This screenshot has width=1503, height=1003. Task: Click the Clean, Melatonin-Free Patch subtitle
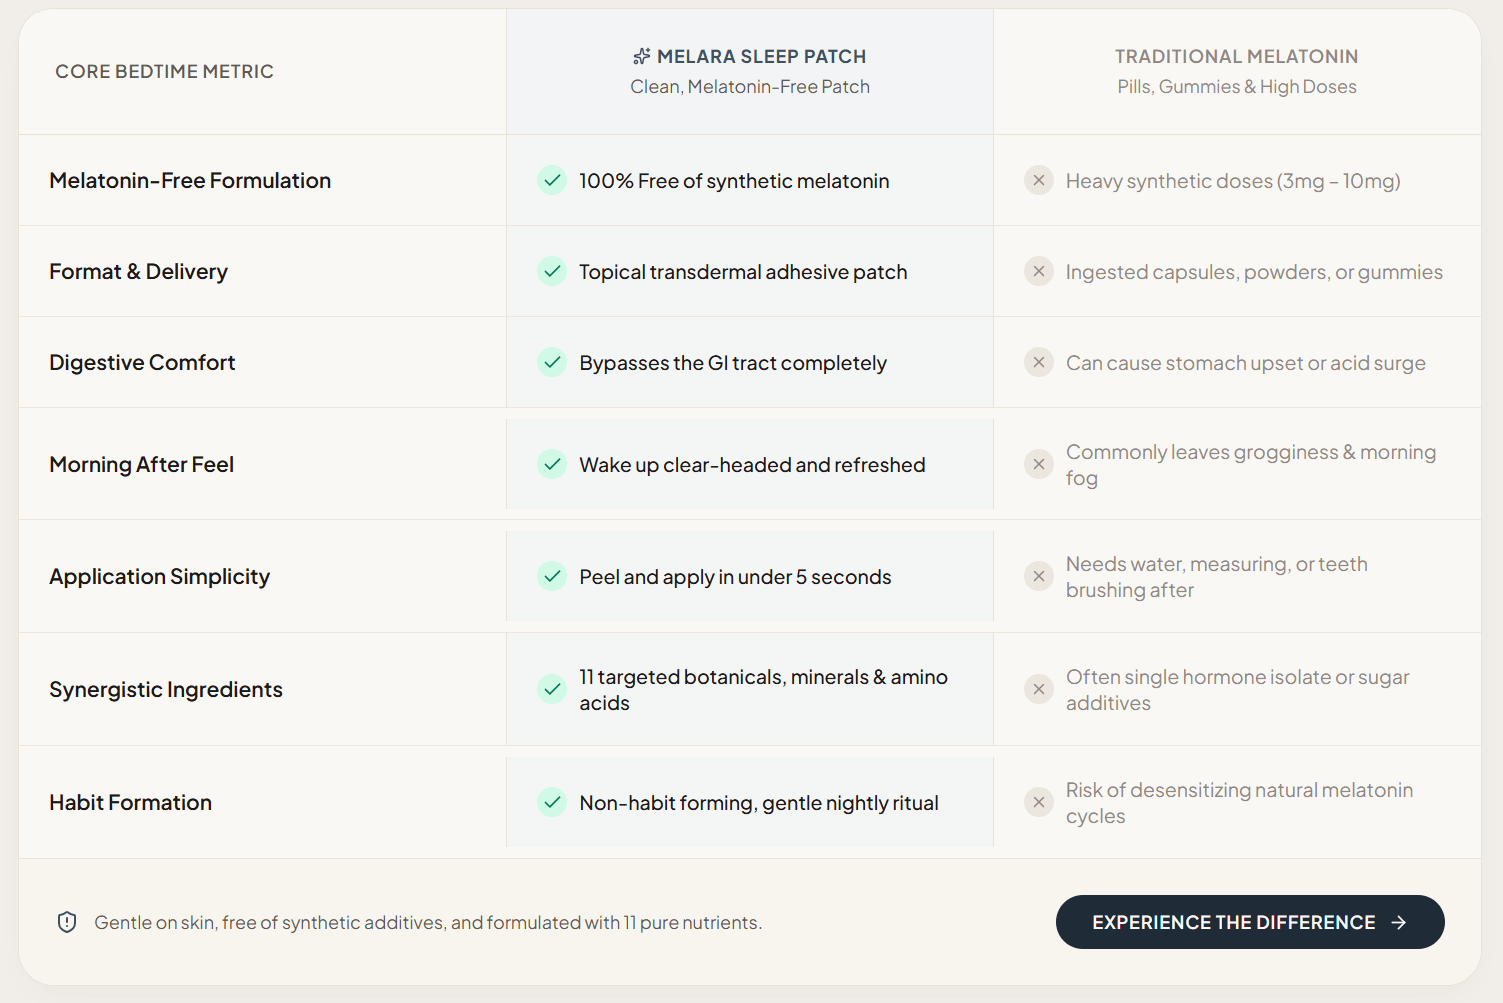tap(750, 87)
